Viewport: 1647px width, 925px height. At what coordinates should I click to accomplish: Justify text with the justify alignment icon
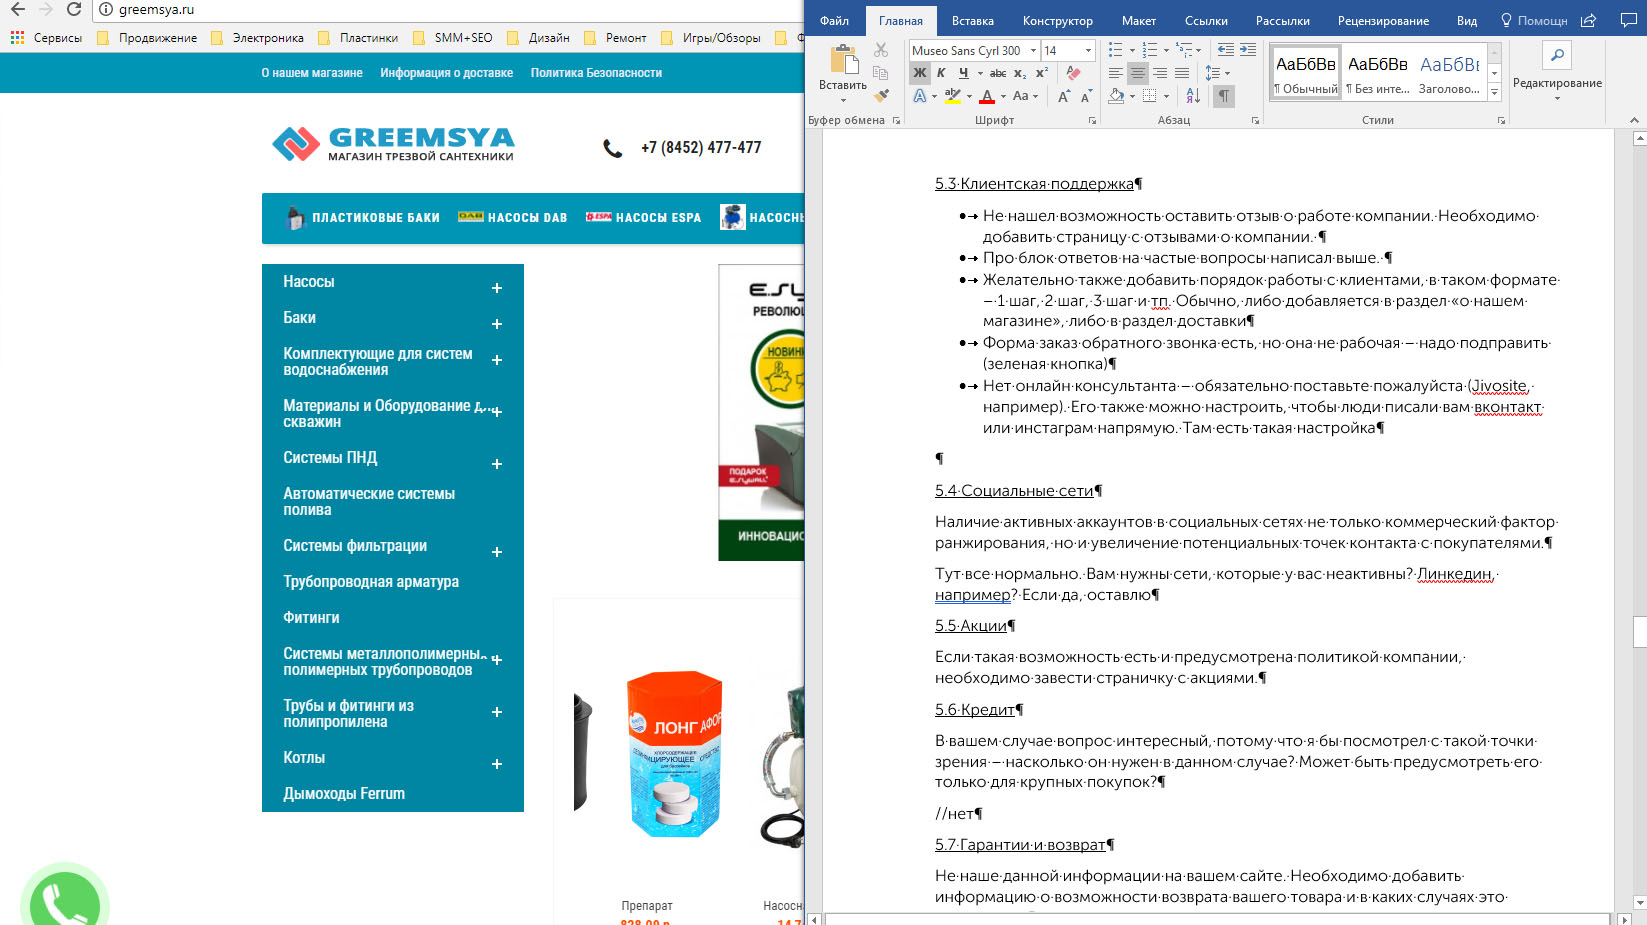click(1182, 73)
